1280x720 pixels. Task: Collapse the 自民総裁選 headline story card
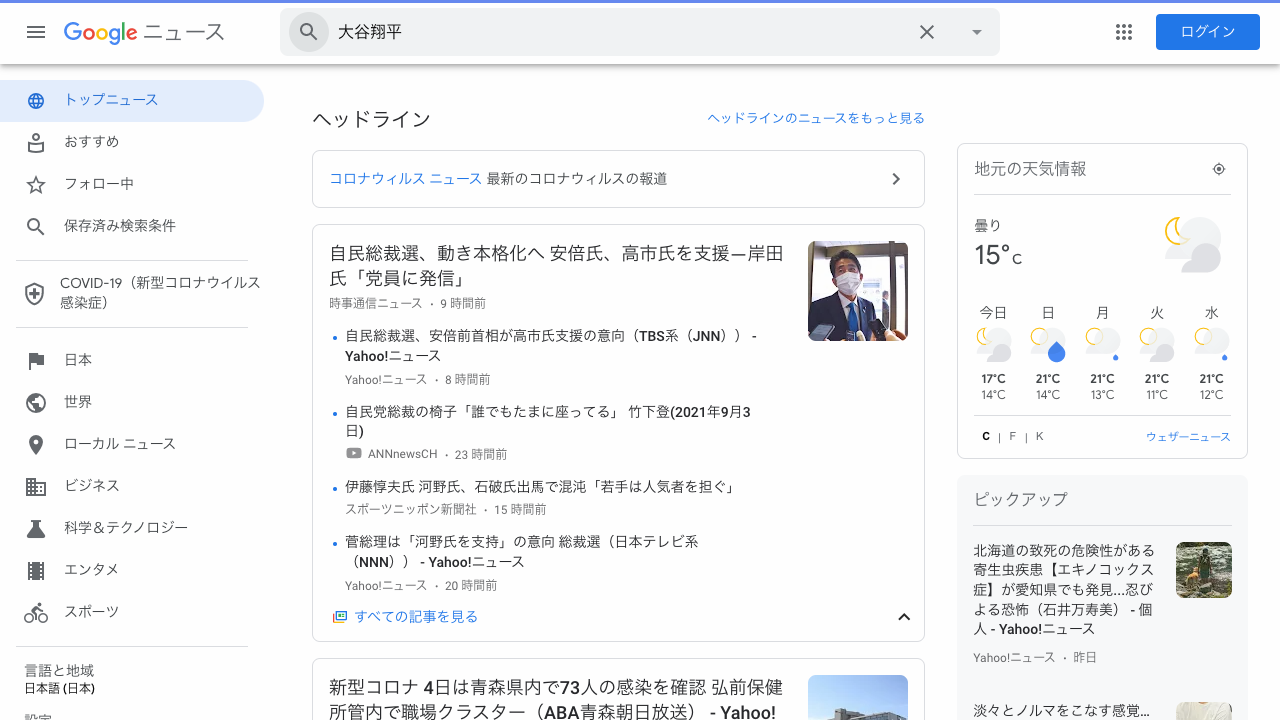point(904,617)
